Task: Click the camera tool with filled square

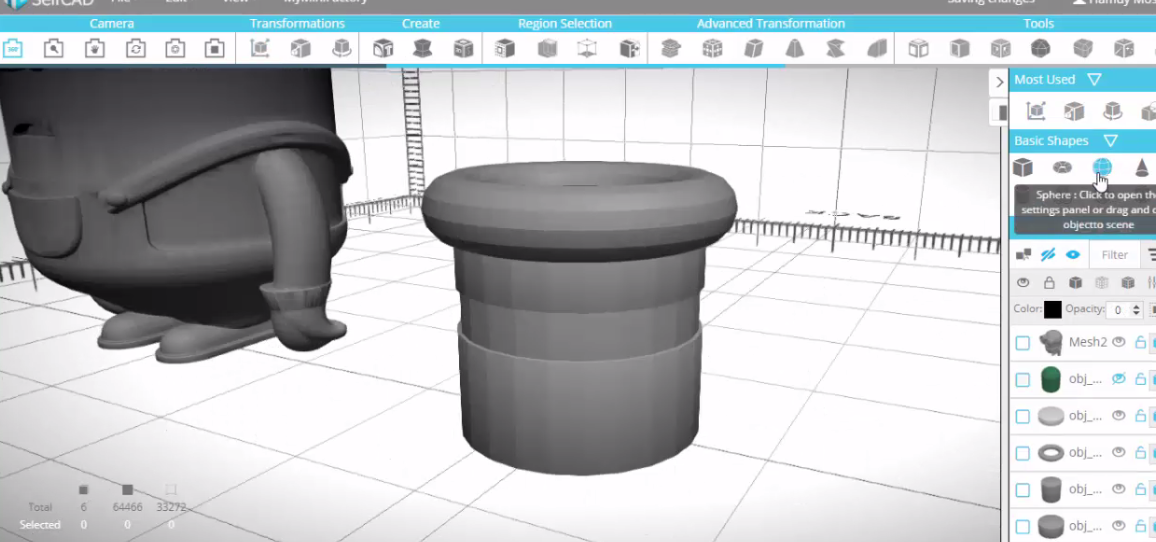Action: click(x=215, y=49)
